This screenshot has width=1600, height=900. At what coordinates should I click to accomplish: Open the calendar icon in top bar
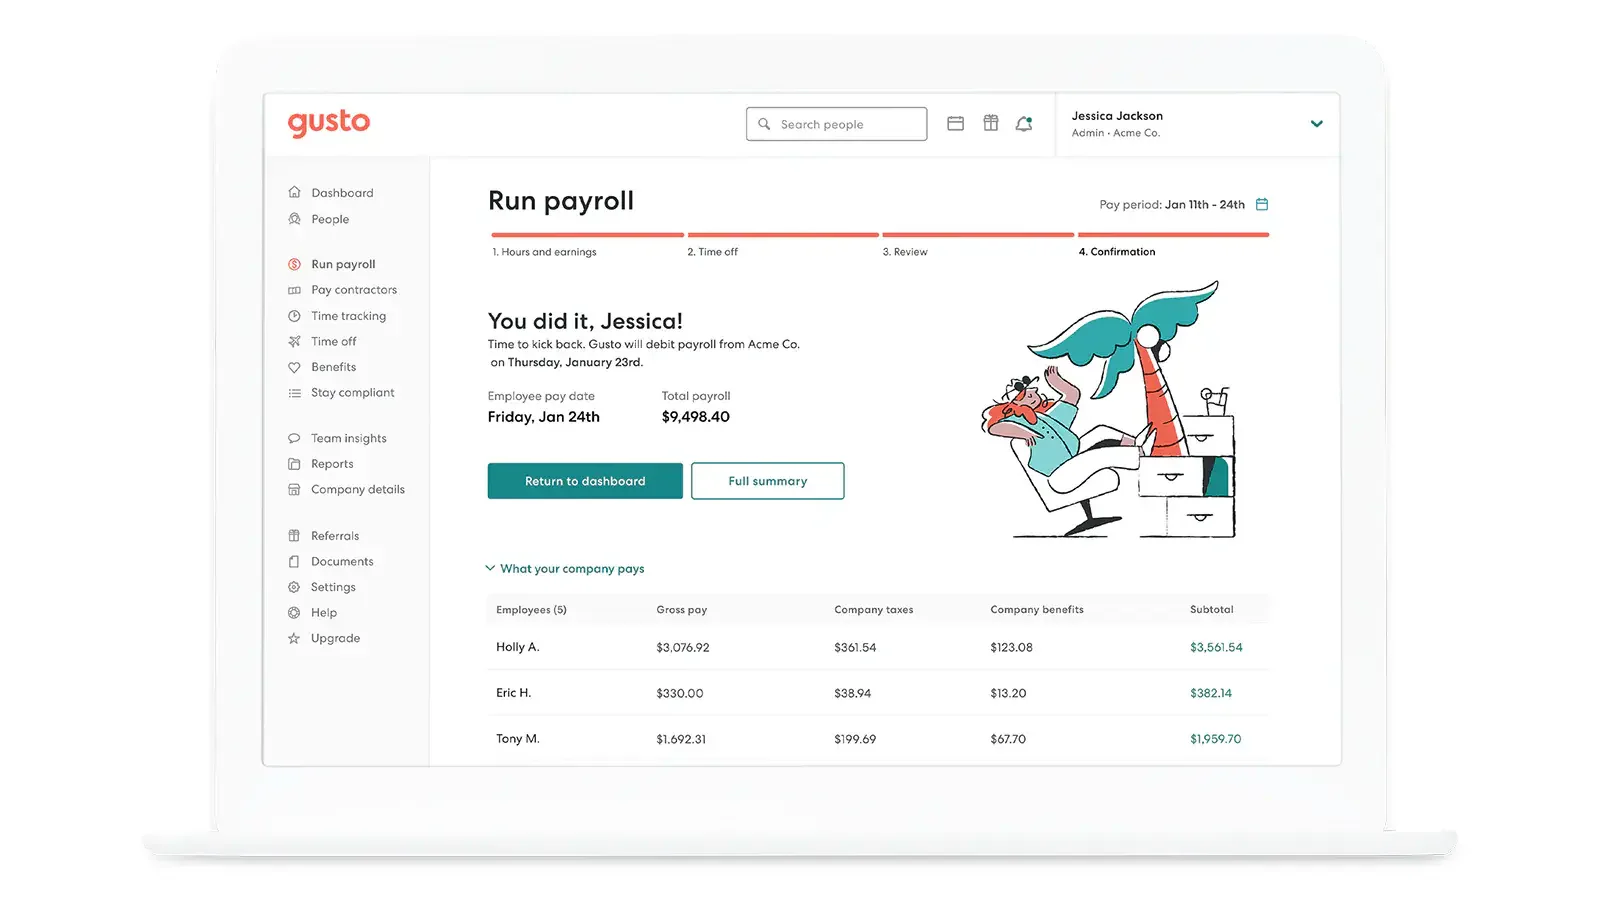pos(955,124)
